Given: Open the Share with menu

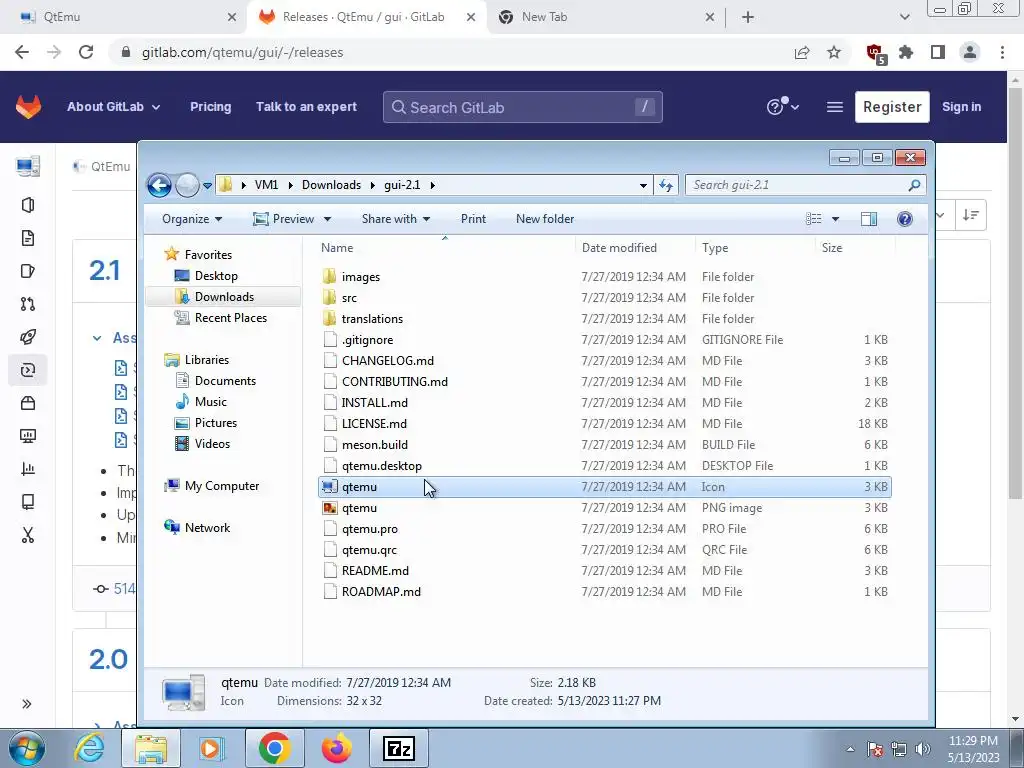Looking at the screenshot, I should tap(396, 219).
